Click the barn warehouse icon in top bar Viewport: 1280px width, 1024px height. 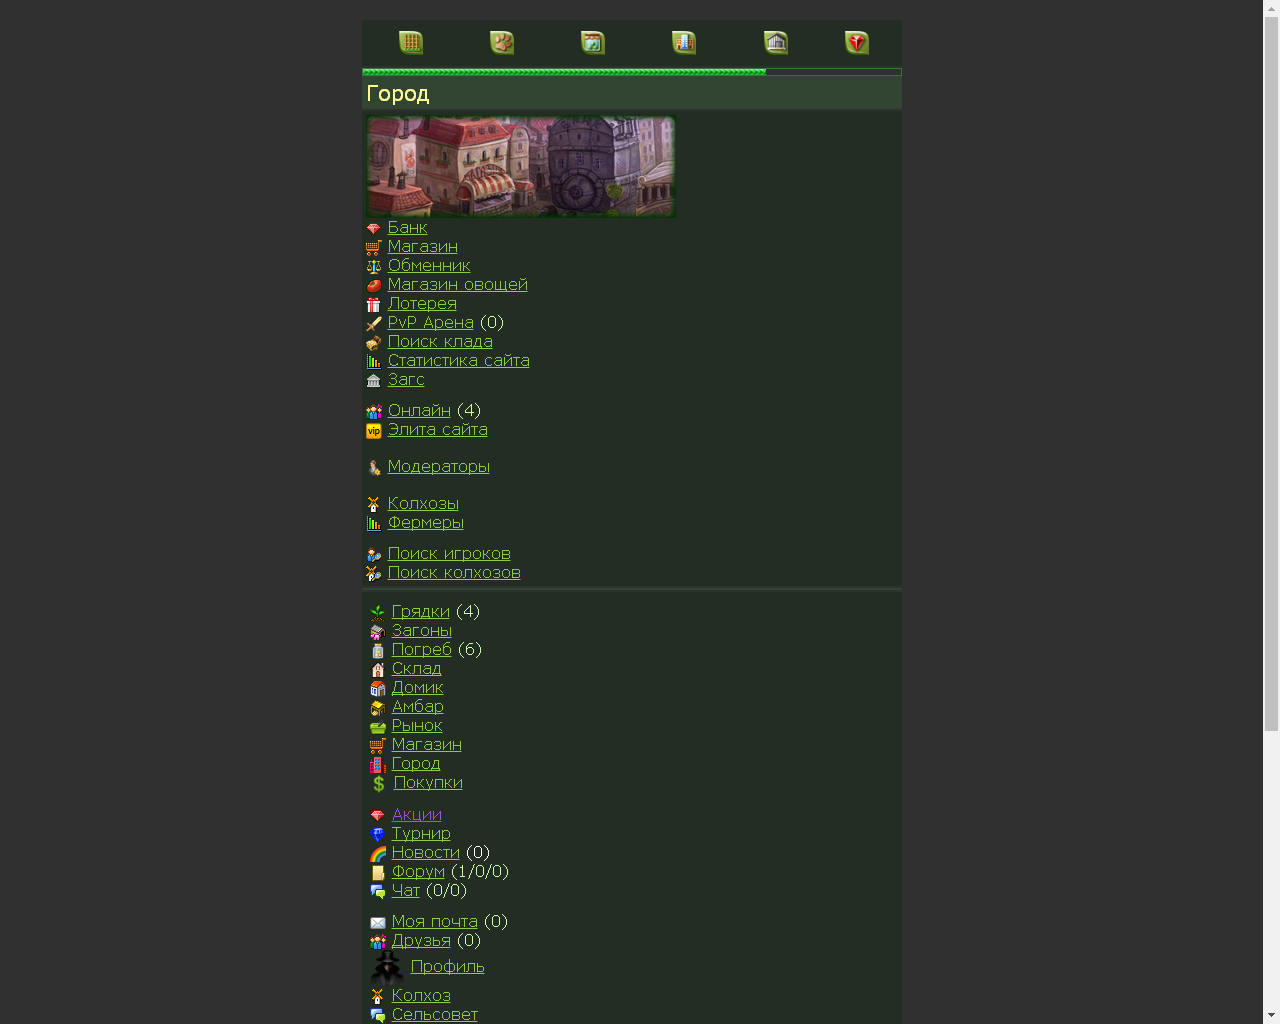pyautogui.click(x=776, y=43)
